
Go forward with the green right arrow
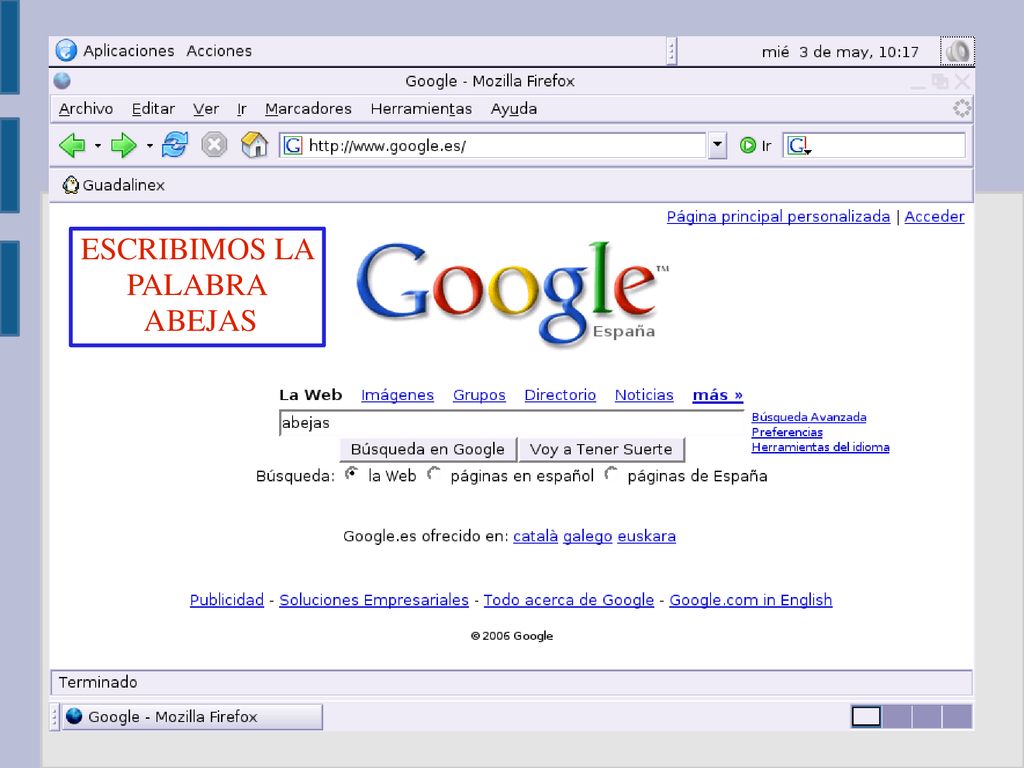[x=123, y=145]
